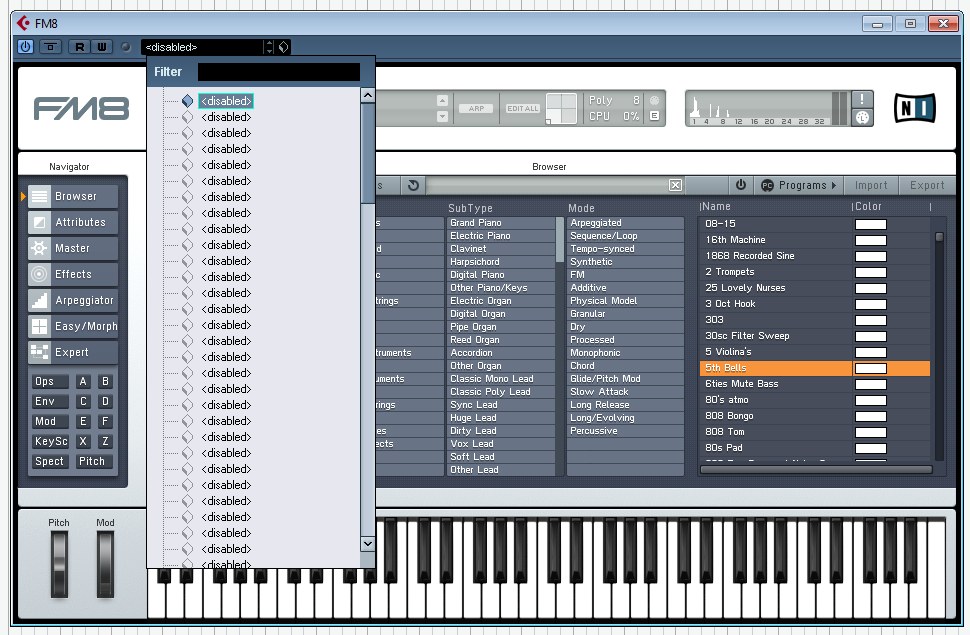Image resolution: width=970 pixels, height=635 pixels.
Task: Click the Filter text input field
Action: [x=278, y=72]
